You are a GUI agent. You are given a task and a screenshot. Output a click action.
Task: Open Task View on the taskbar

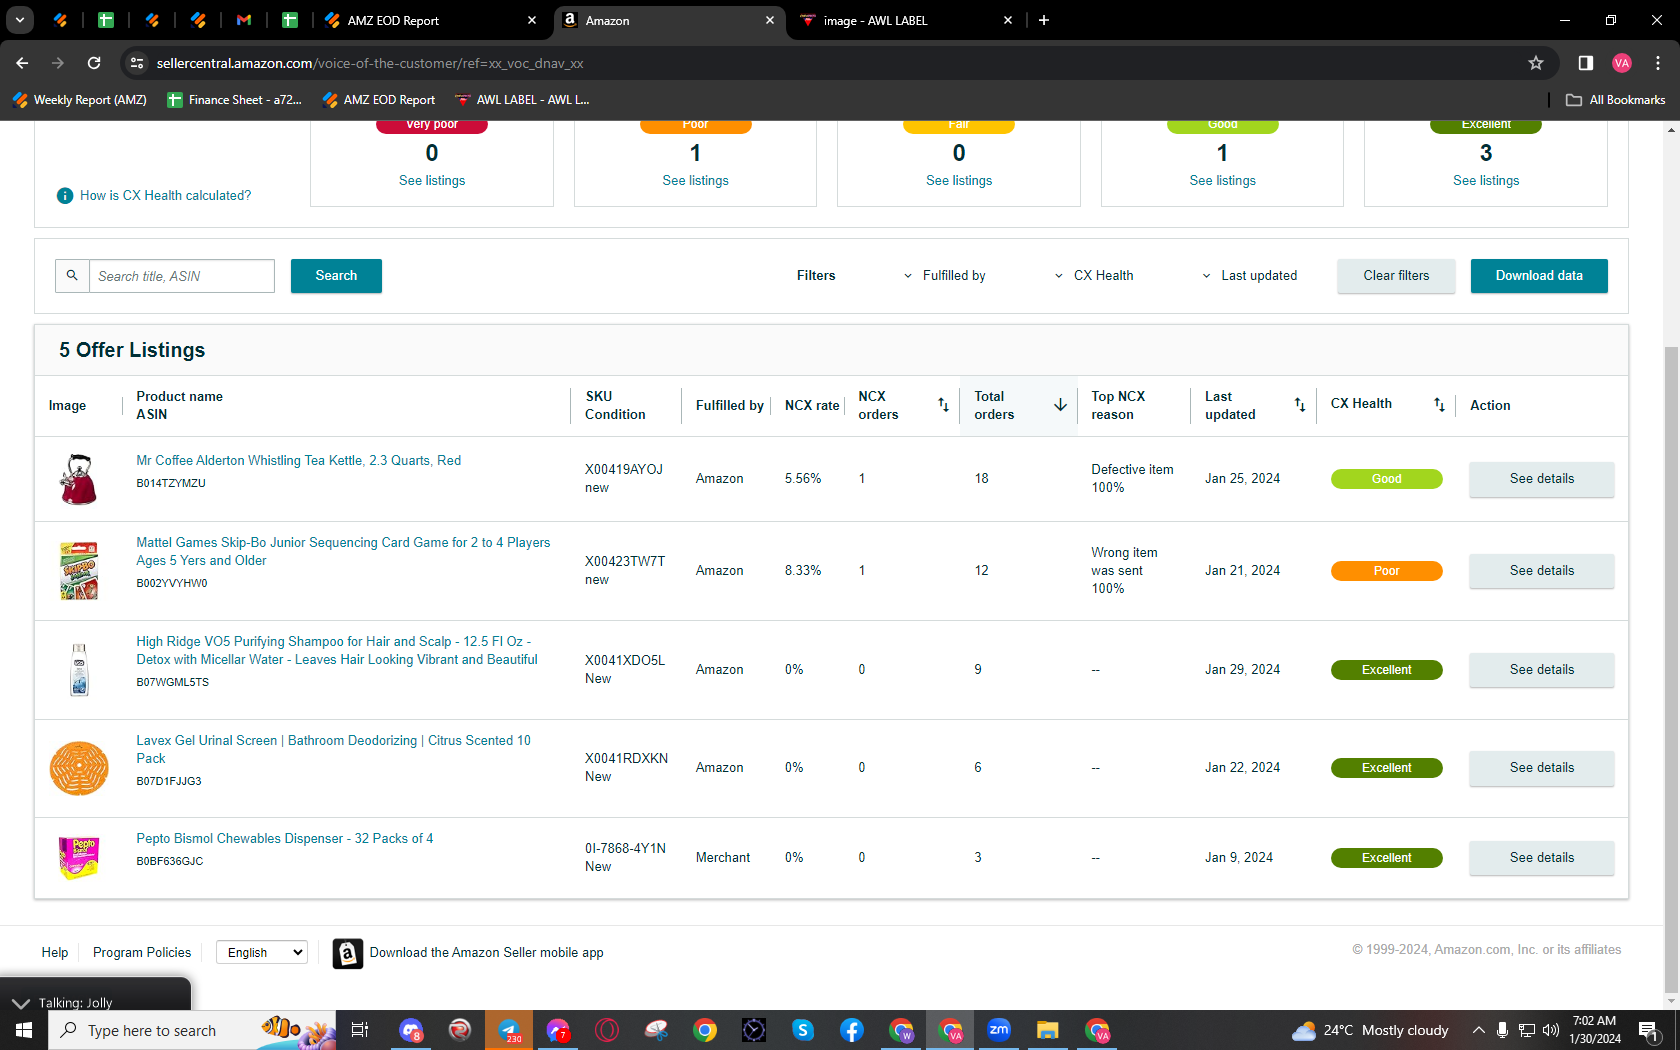[360, 1030]
